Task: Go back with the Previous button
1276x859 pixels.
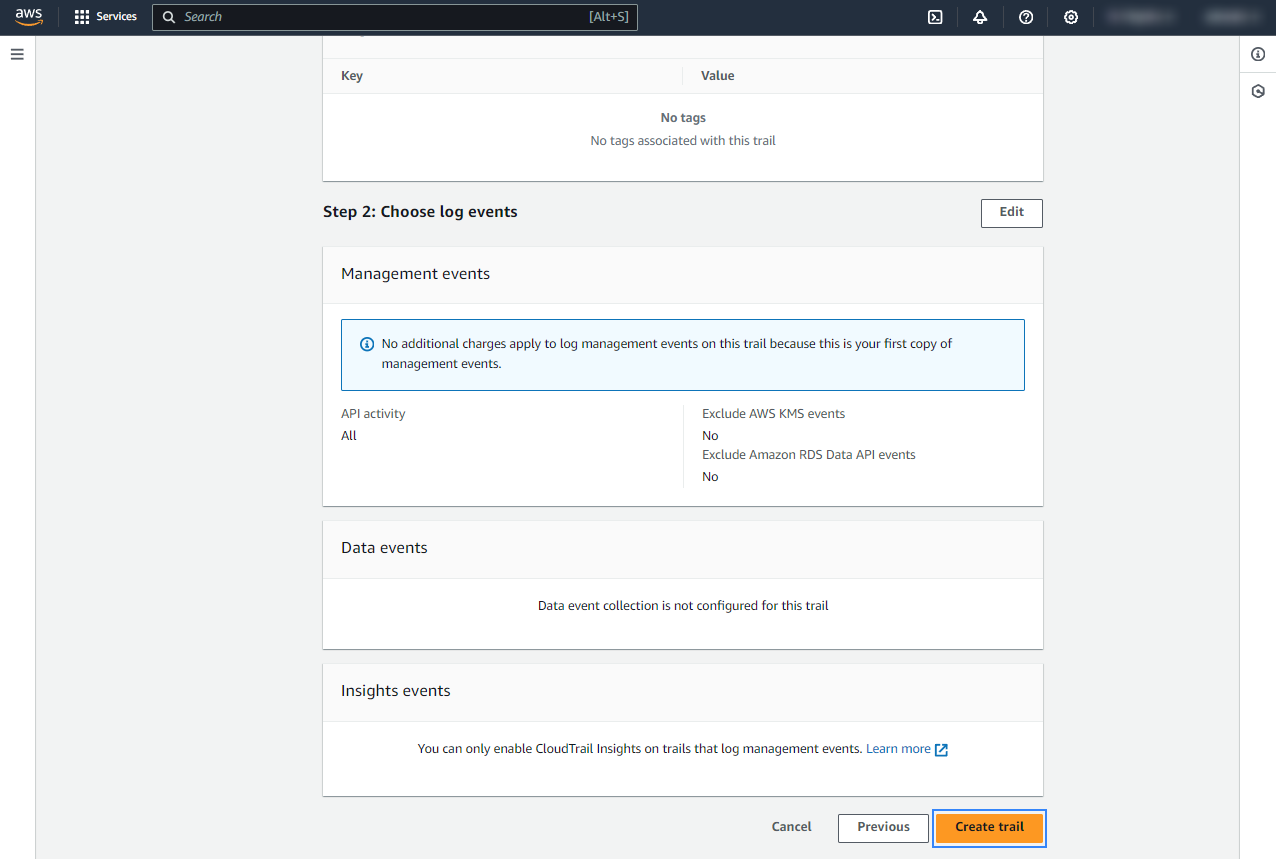Action: click(x=883, y=827)
